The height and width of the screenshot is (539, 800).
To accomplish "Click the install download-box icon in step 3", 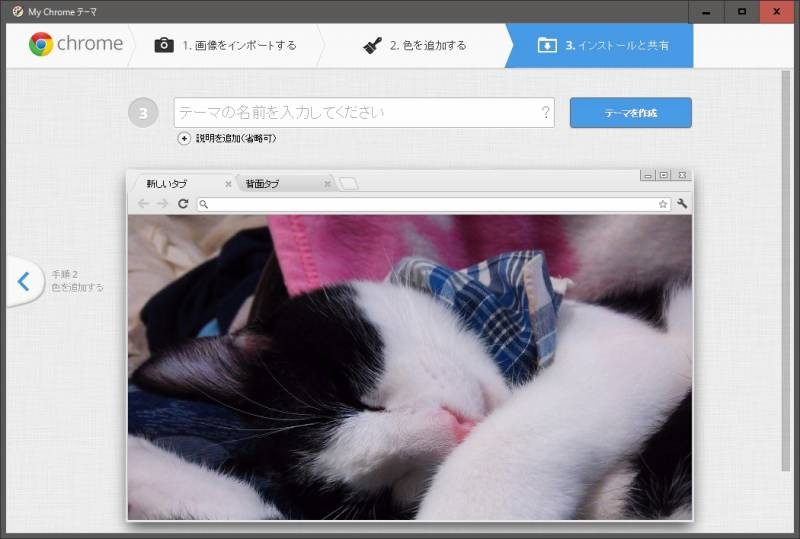I will coord(547,45).
